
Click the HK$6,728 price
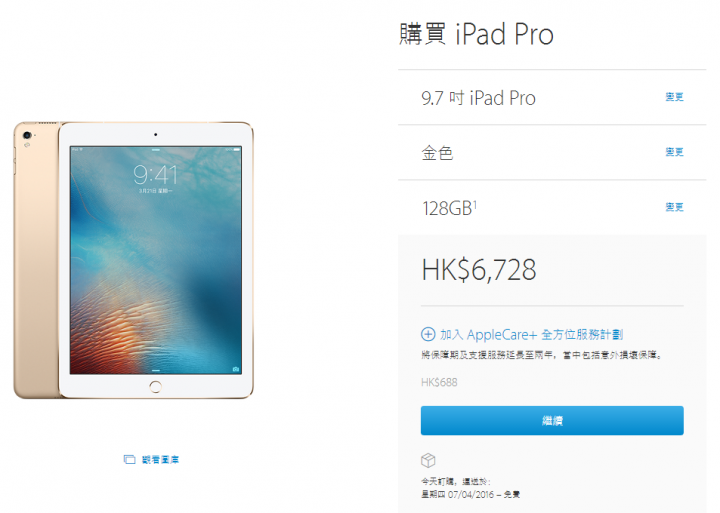click(x=479, y=270)
